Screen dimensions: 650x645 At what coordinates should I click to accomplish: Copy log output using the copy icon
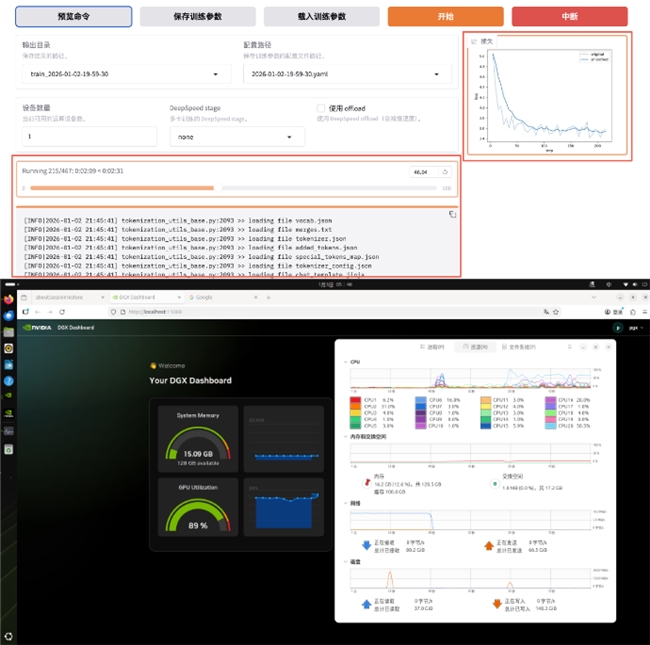coord(452,213)
